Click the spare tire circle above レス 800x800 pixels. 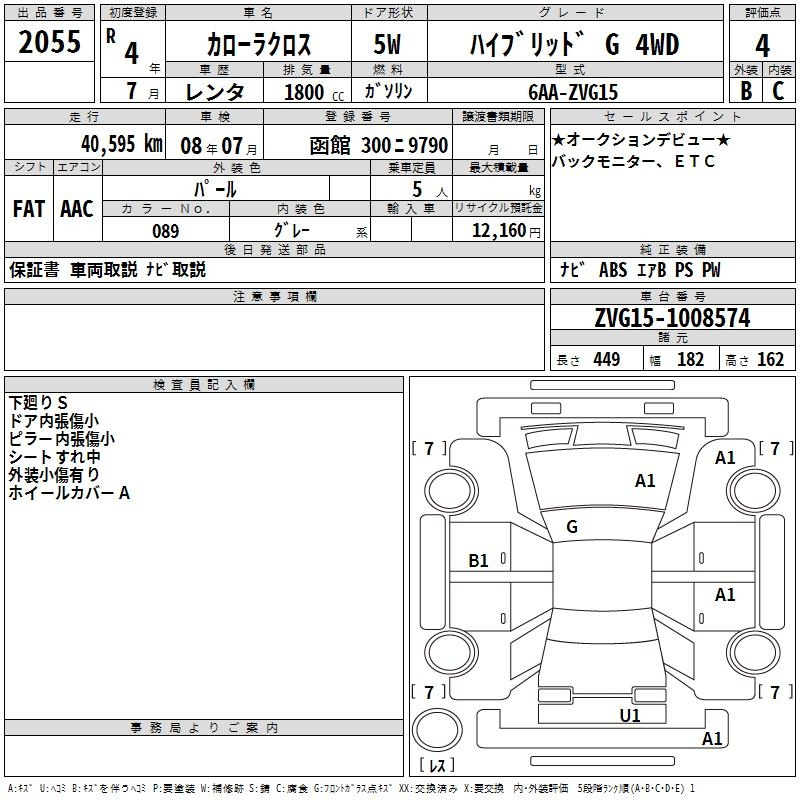tap(437, 730)
